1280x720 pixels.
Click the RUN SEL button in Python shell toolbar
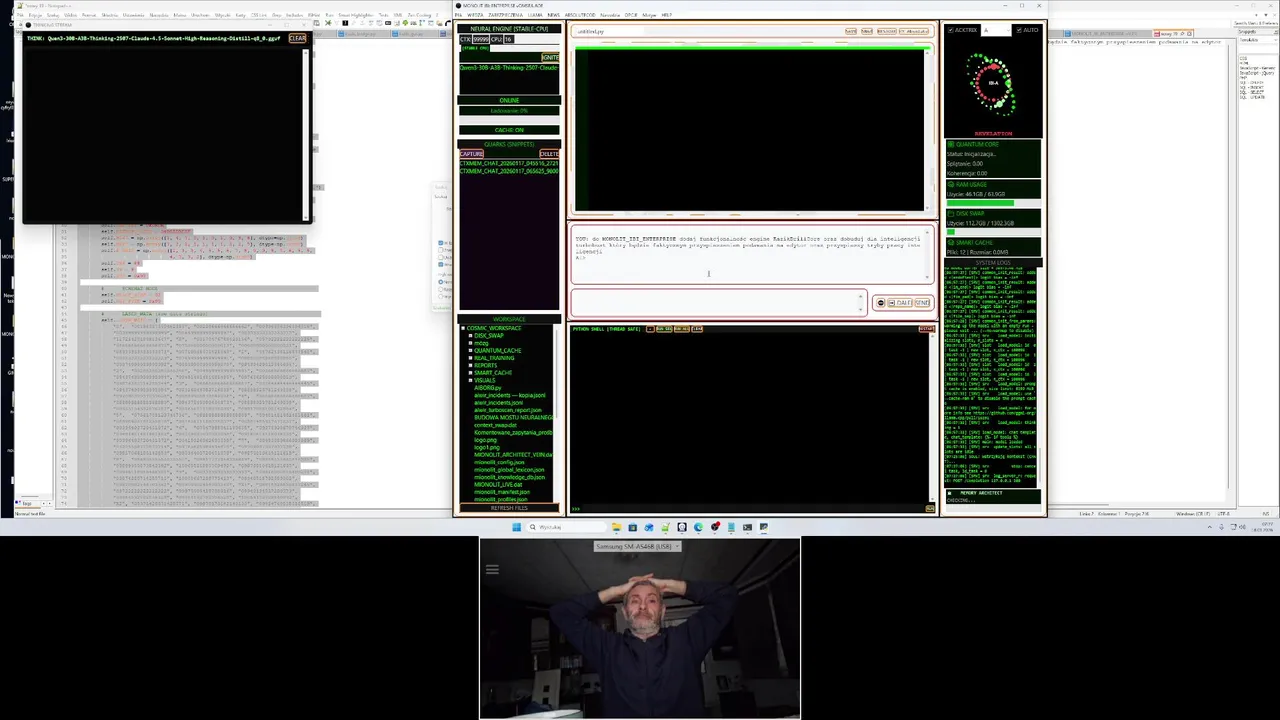coord(665,329)
